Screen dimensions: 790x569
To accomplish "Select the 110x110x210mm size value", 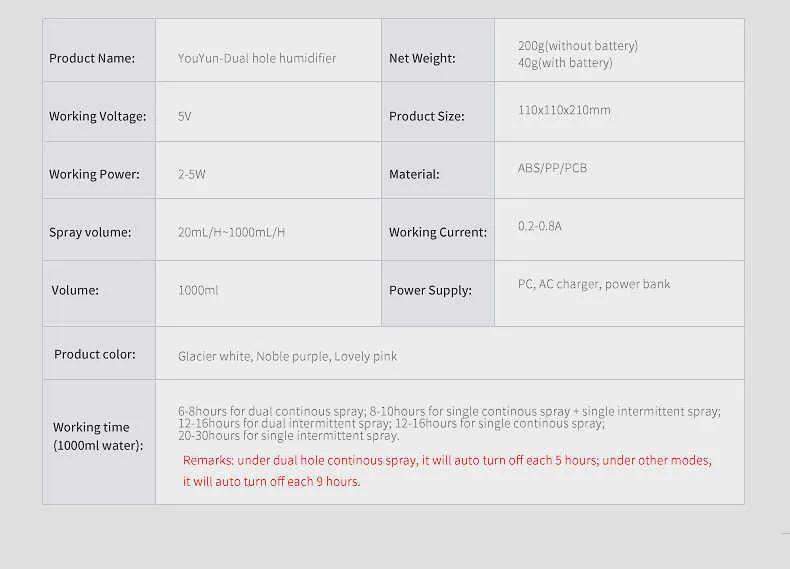I will 564,110.
